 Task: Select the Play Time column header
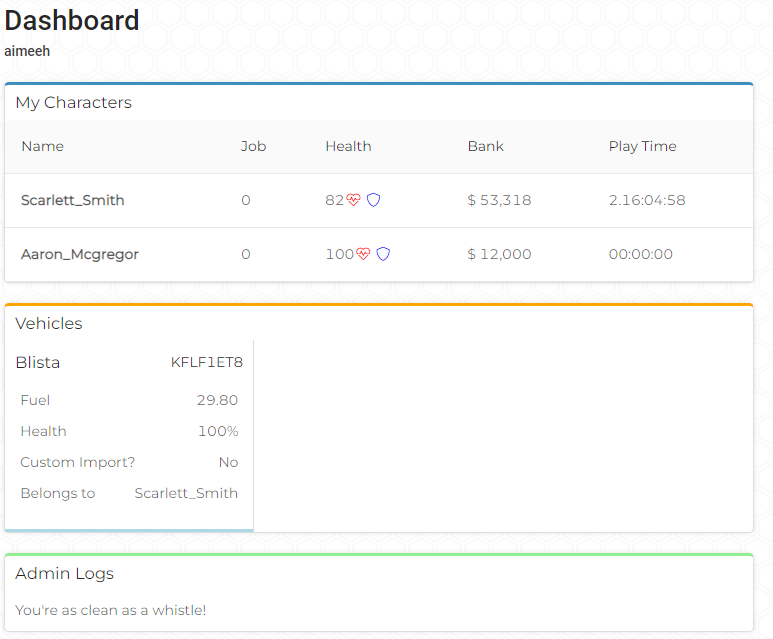click(642, 146)
